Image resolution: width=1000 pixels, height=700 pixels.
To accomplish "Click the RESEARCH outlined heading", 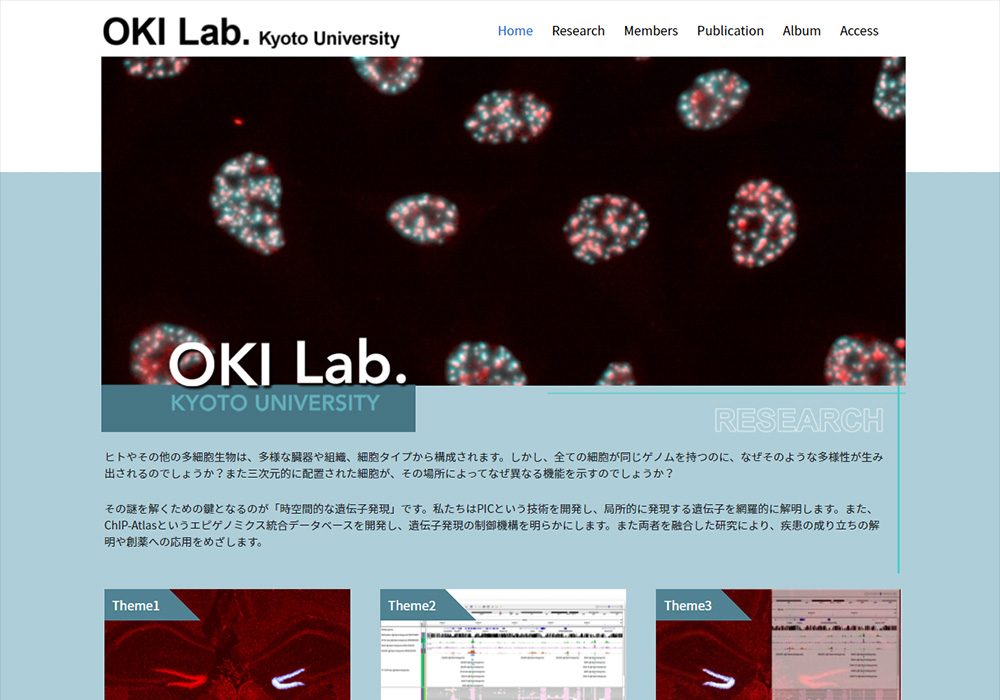I will (x=798, y=420).
